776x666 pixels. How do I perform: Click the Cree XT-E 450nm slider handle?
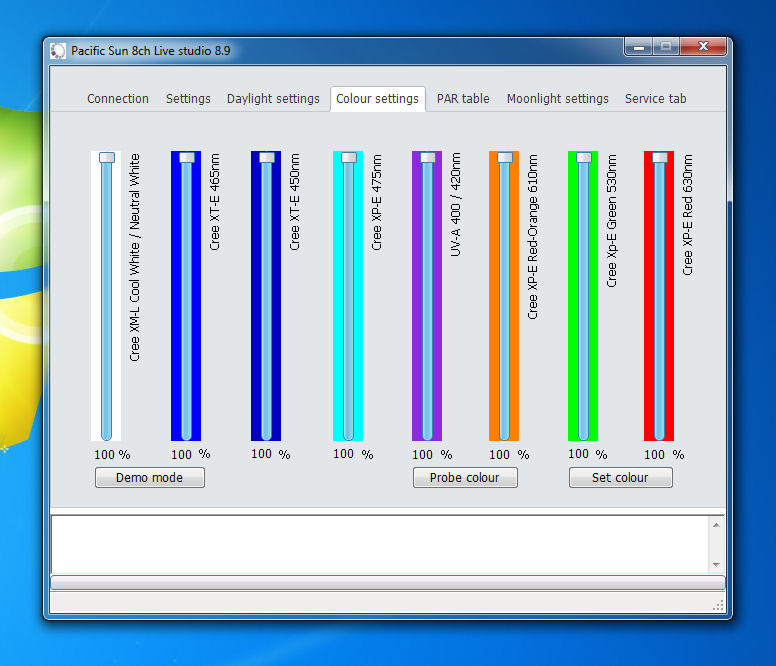tap(267, 157)
